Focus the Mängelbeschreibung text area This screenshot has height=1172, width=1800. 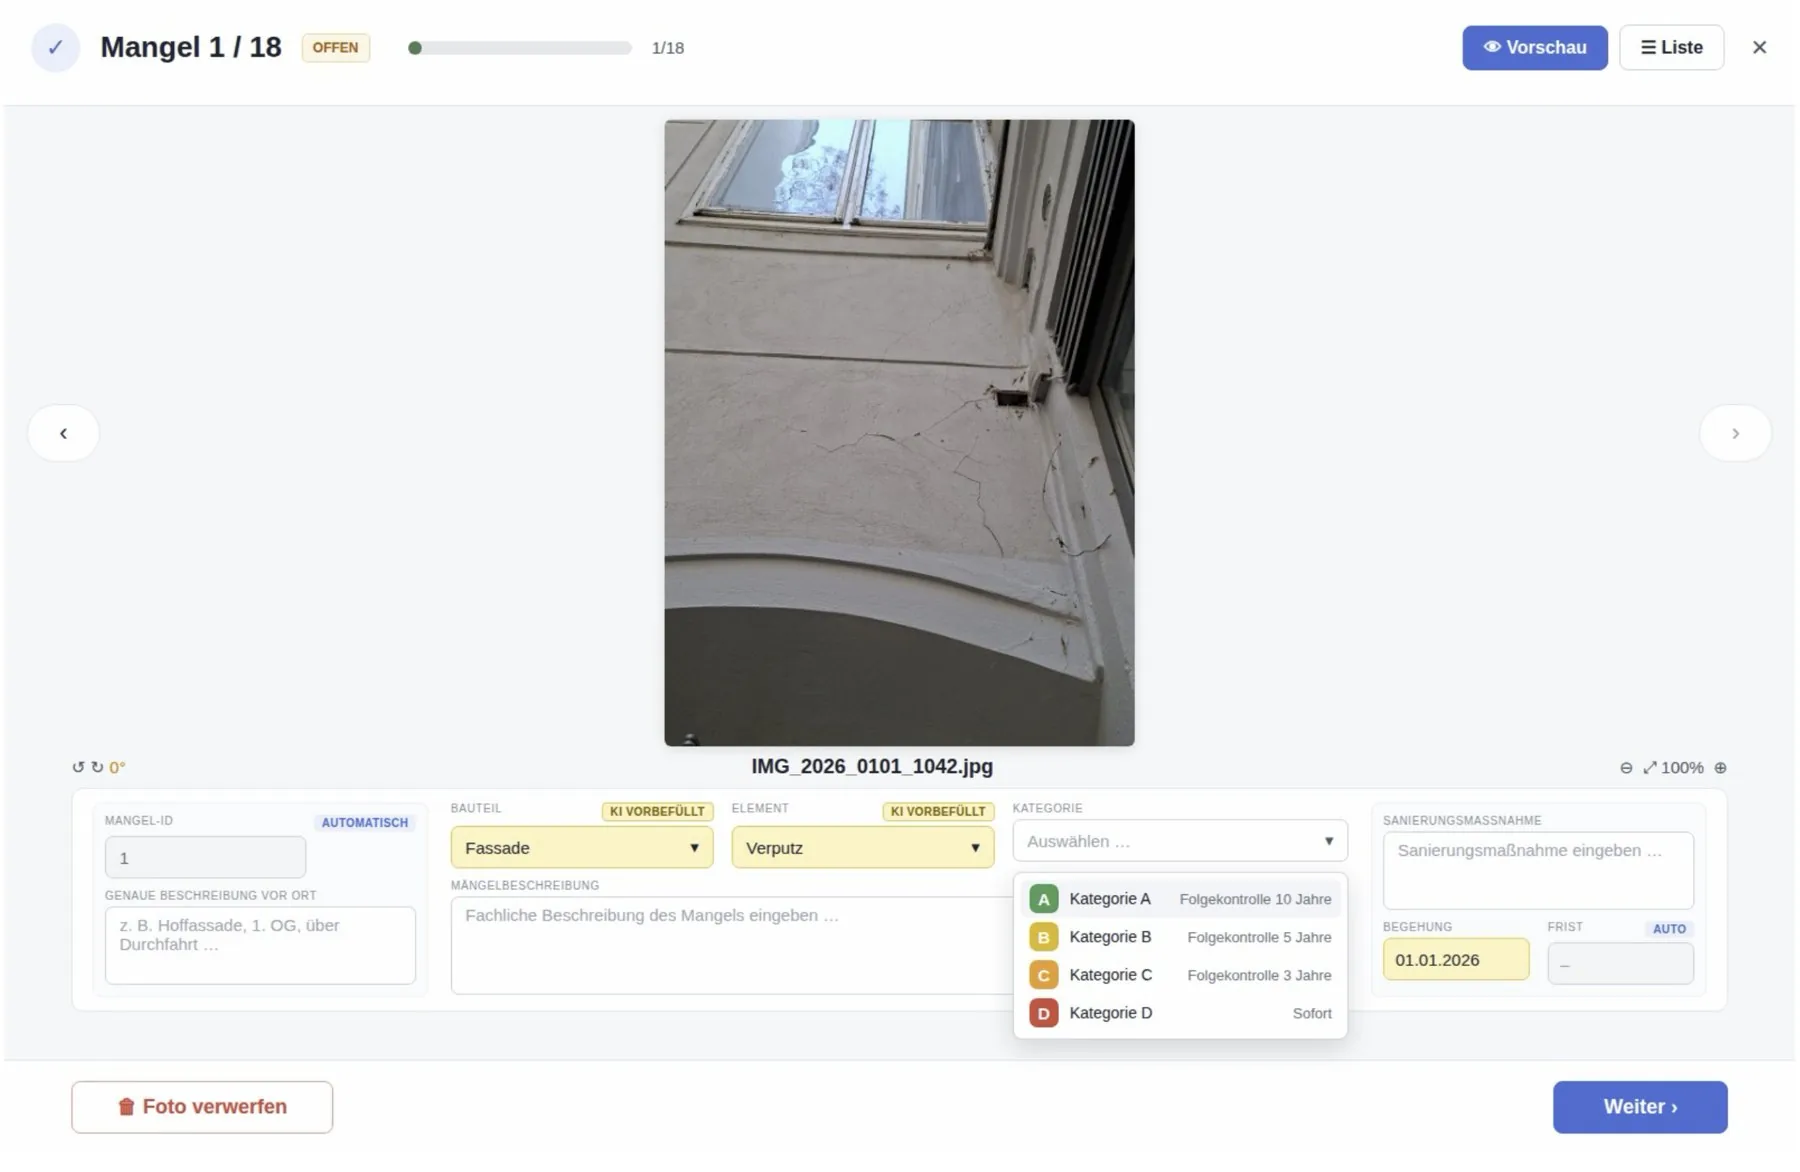pyautogui.click(x=732, y=945)
